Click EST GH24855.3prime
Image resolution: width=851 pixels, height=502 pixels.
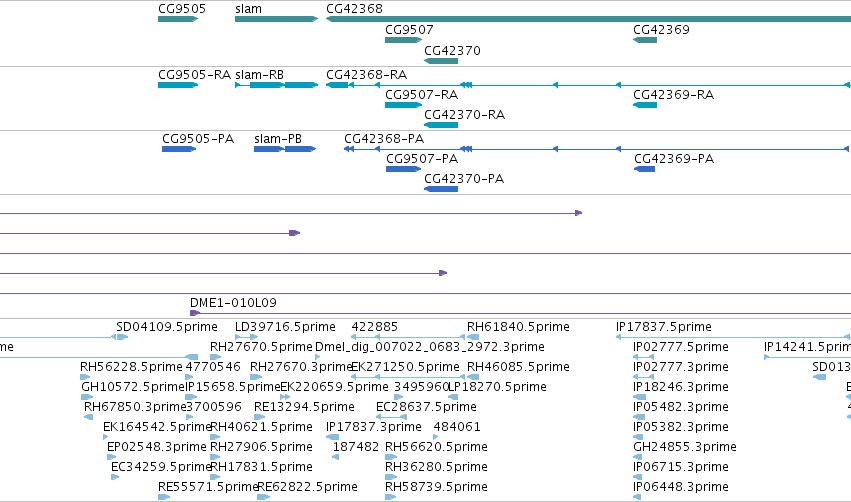(684, 447)
